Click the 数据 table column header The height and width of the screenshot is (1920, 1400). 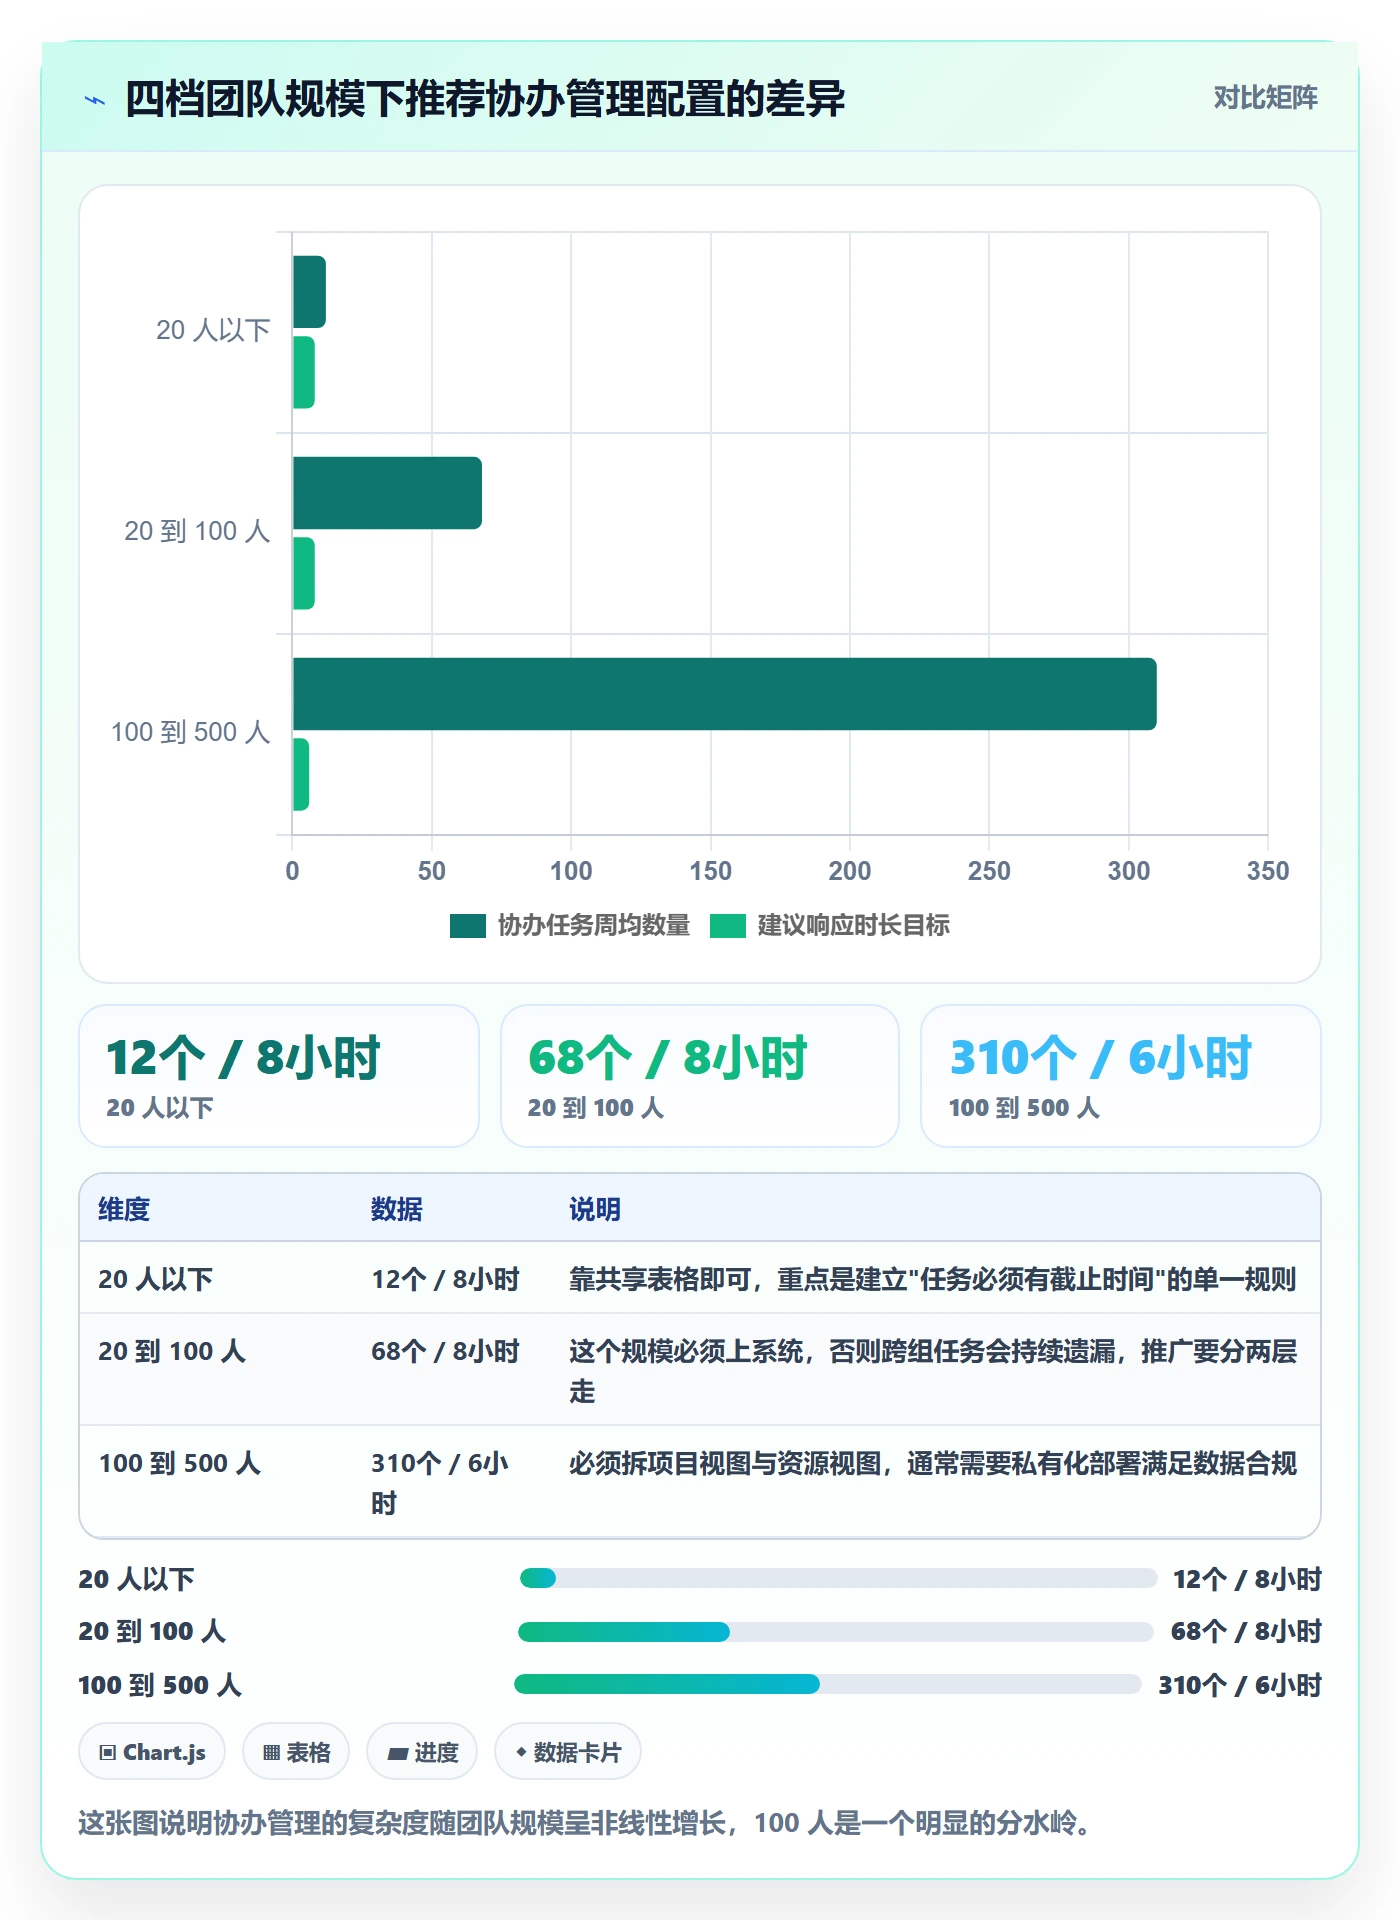click(x=397, y=1209)
